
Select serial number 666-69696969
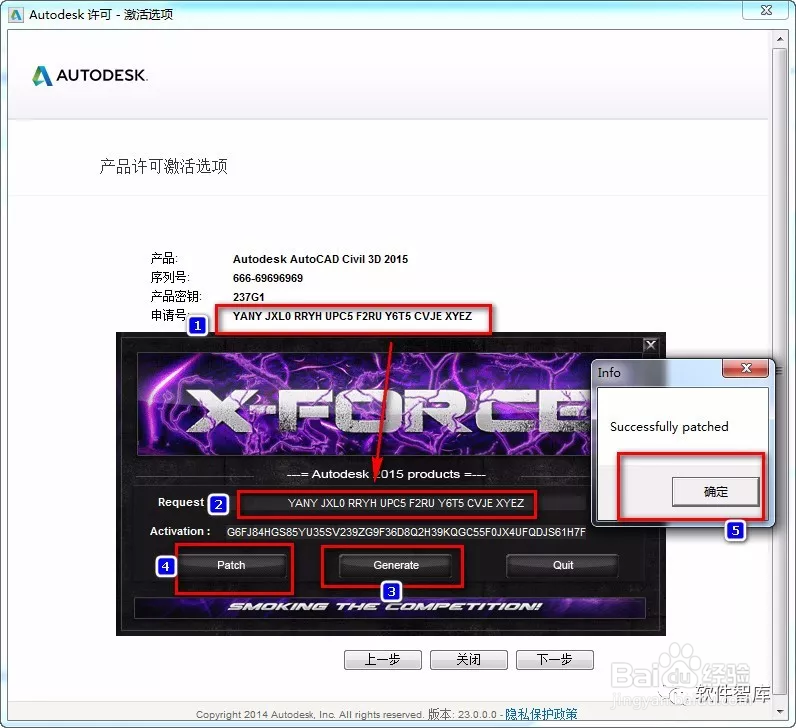268,278
